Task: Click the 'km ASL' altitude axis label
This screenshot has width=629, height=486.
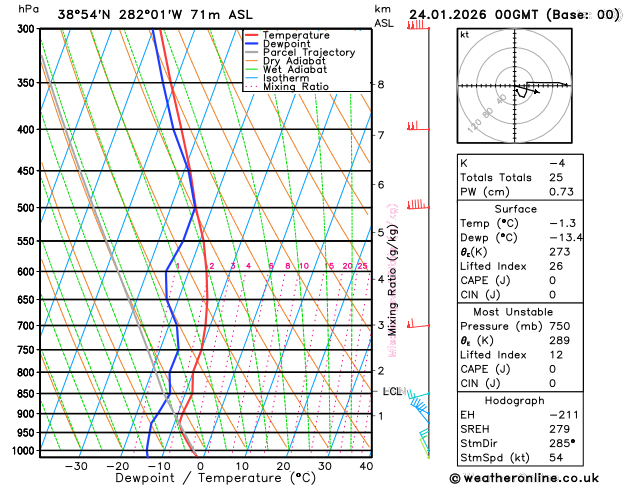Action: point(384,16)
